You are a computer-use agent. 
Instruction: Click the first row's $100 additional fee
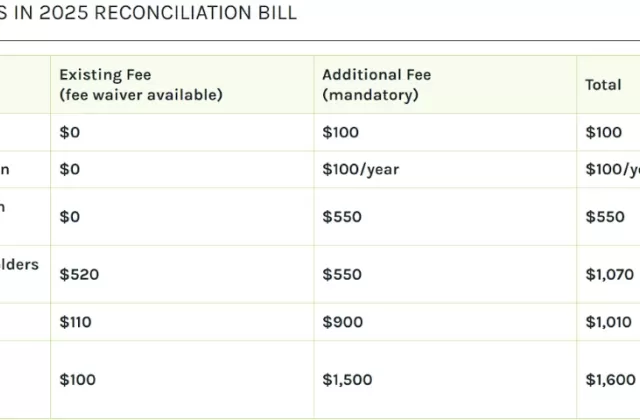click(340, 132)
